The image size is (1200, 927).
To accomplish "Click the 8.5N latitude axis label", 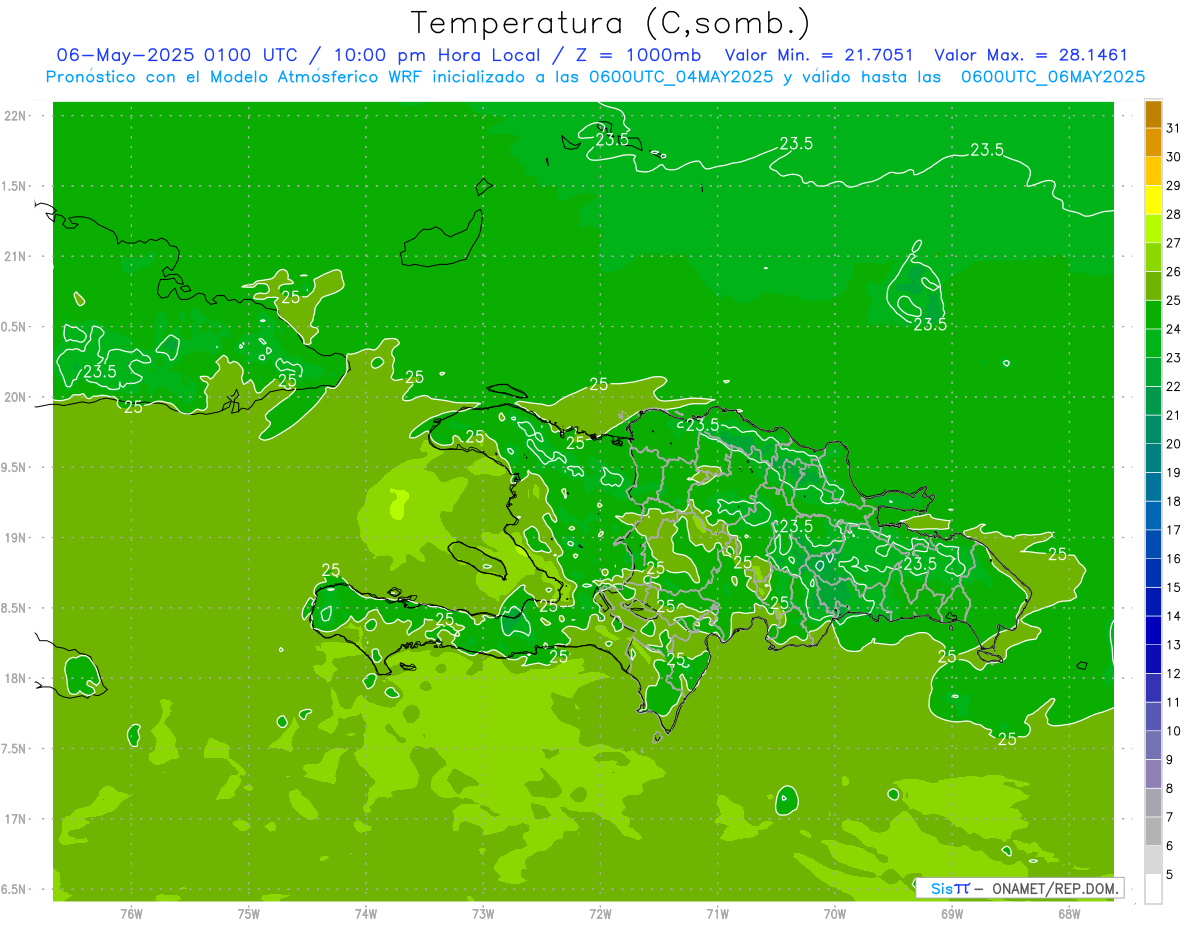I will [14, 608].
